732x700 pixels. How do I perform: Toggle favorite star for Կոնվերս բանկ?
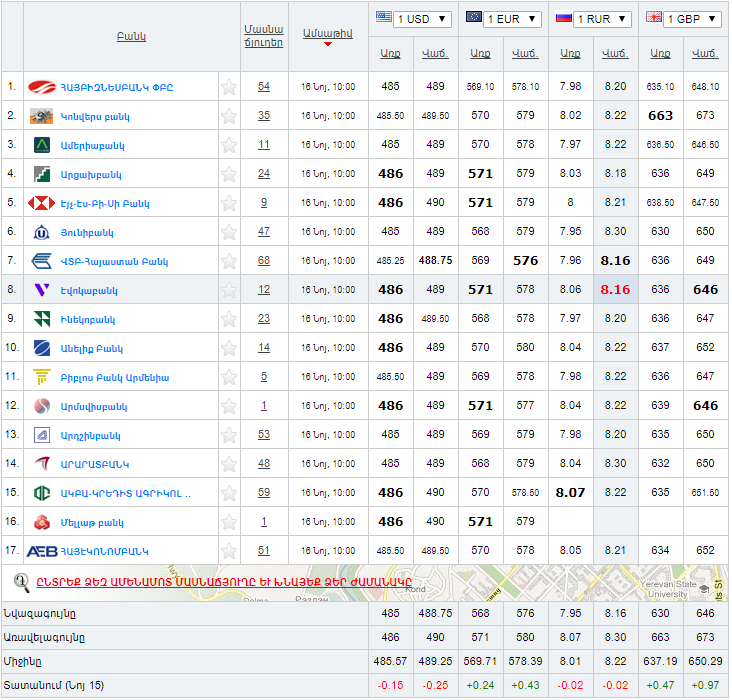pos(229,116)
